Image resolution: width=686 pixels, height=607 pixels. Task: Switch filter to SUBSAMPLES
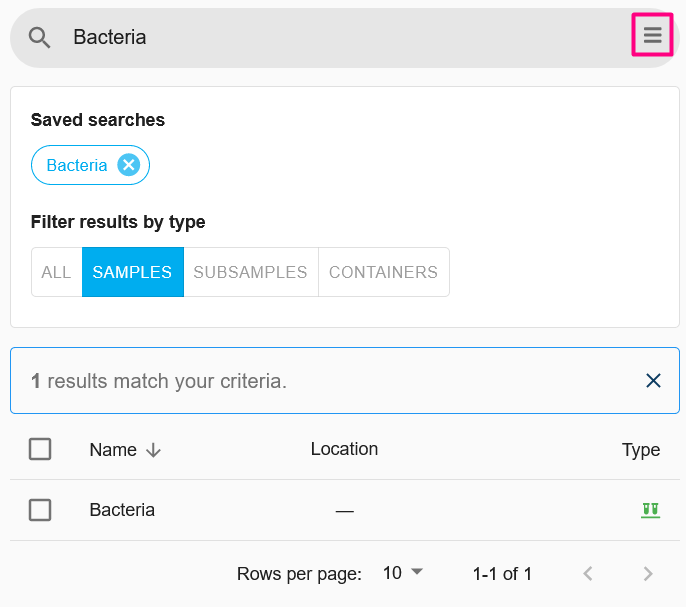pyautogui.click(x=251, y=272)
